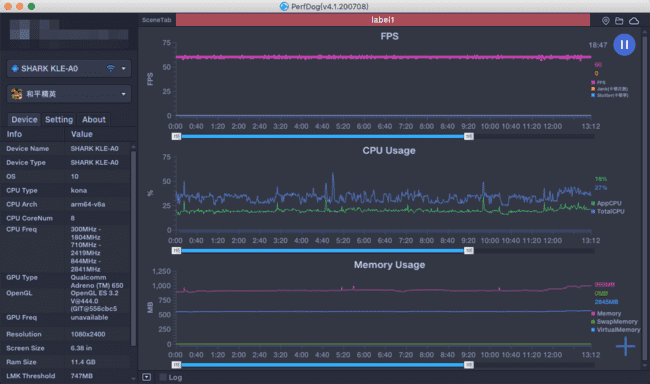This screenshot has width=650, height=384.
Task: Click the FPS chart title
Action: pos(389,36)
